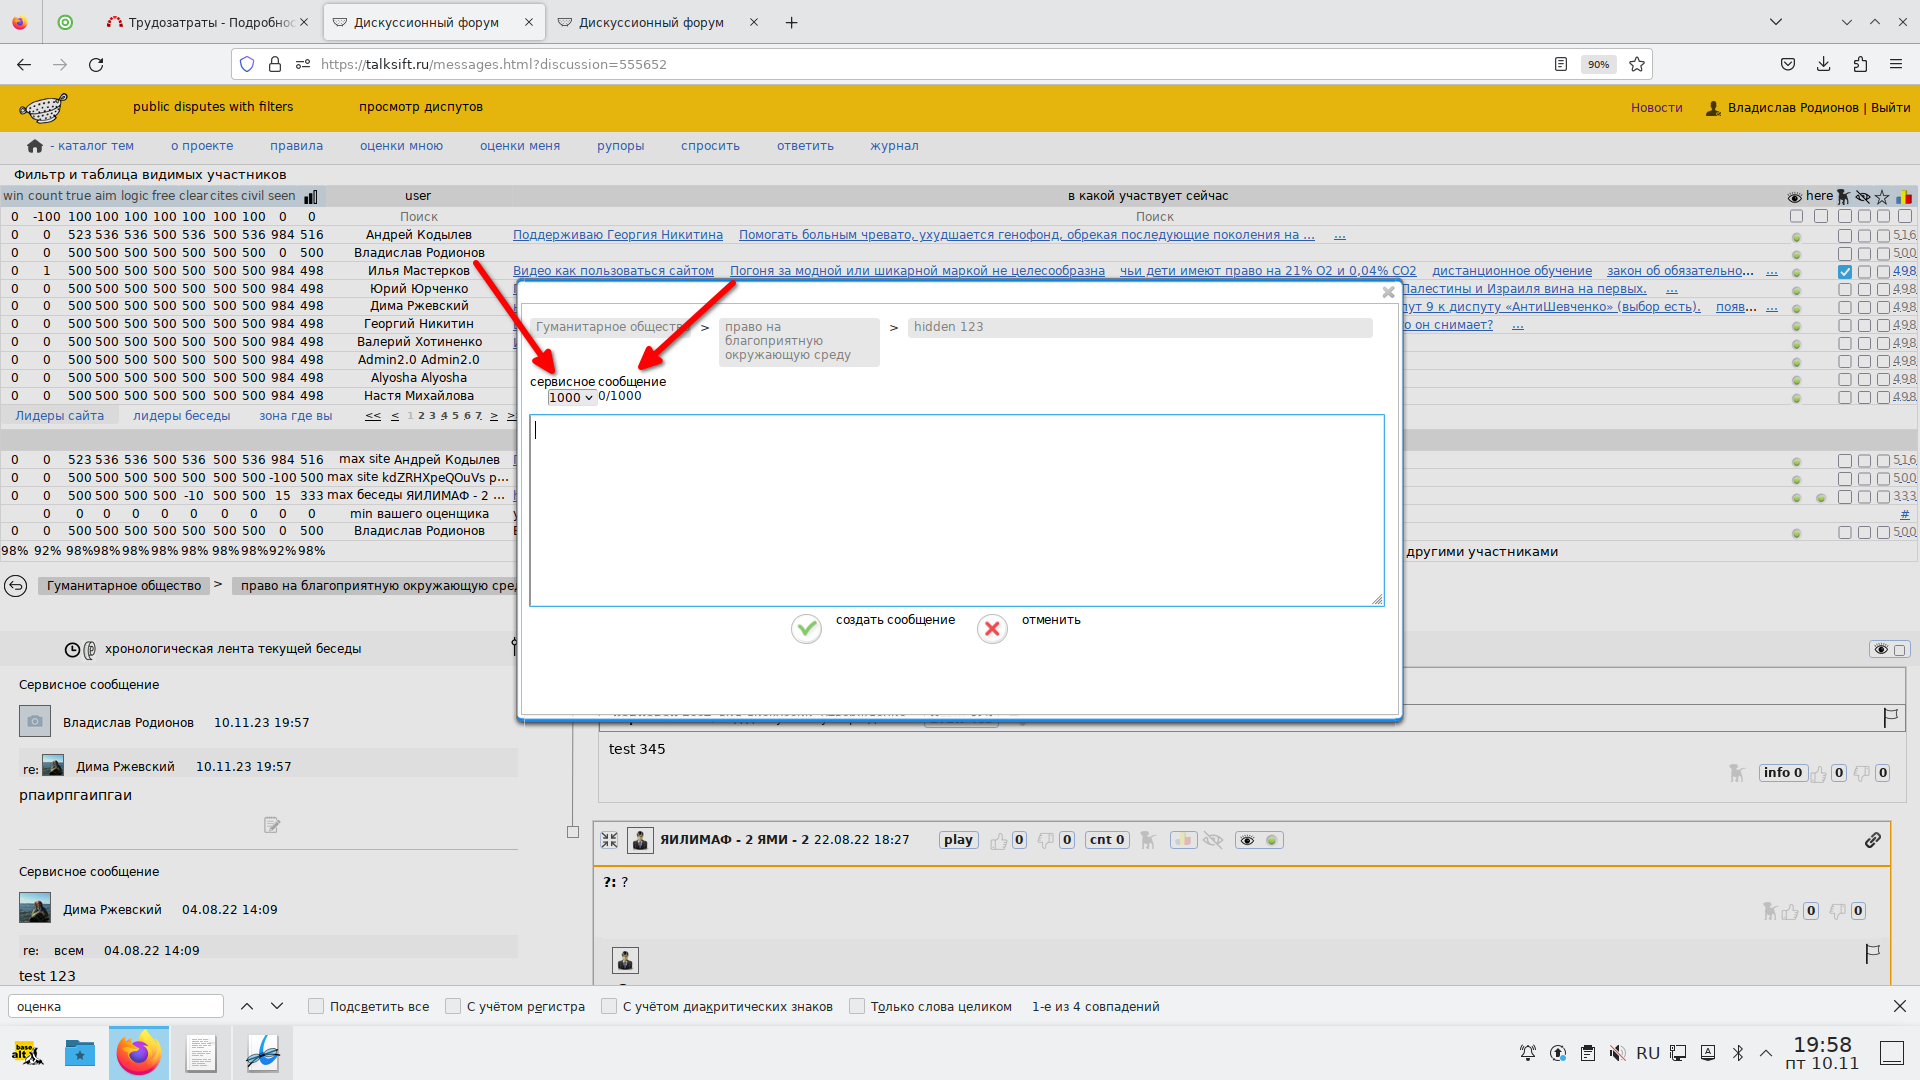Image resolution: width=1920 pixels, height=1080 pixels.
Task: Click the colander site logo
Action: point(43,107)
